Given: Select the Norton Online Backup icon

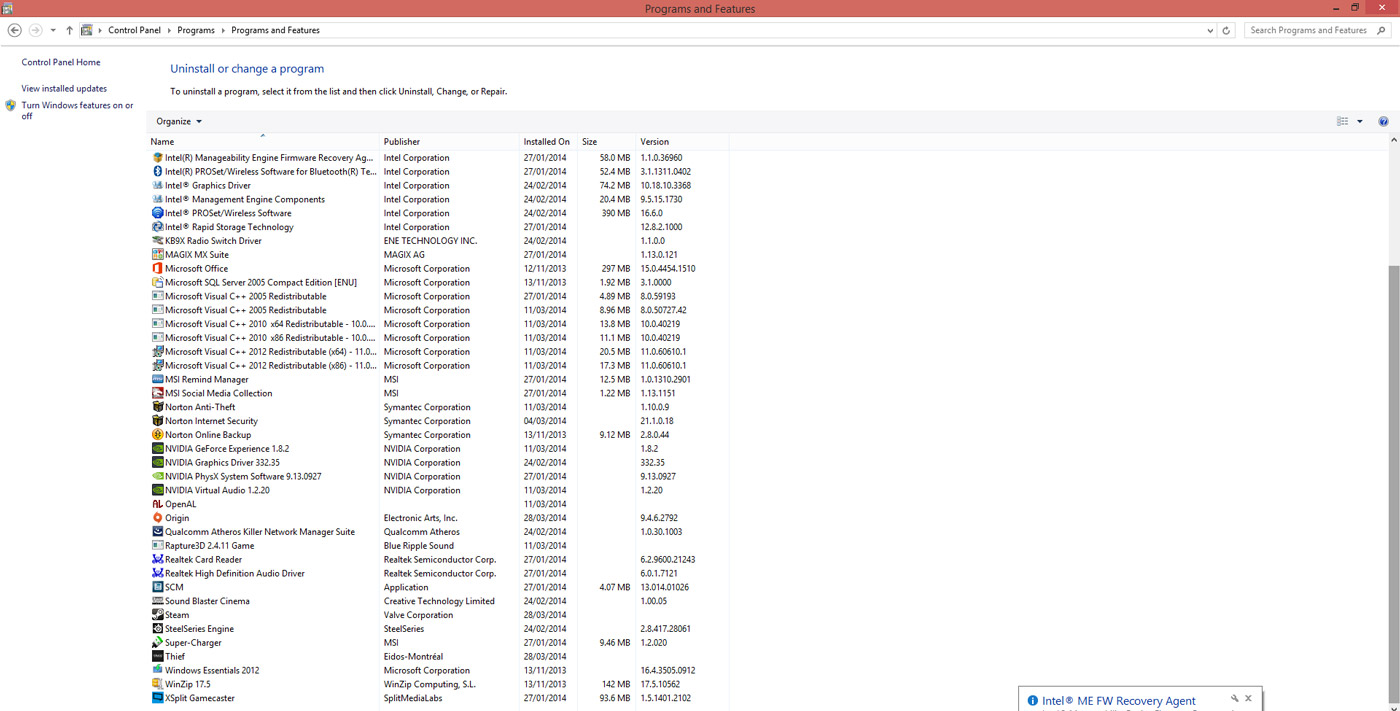Looking at the screenshot, I should [157, 435].
